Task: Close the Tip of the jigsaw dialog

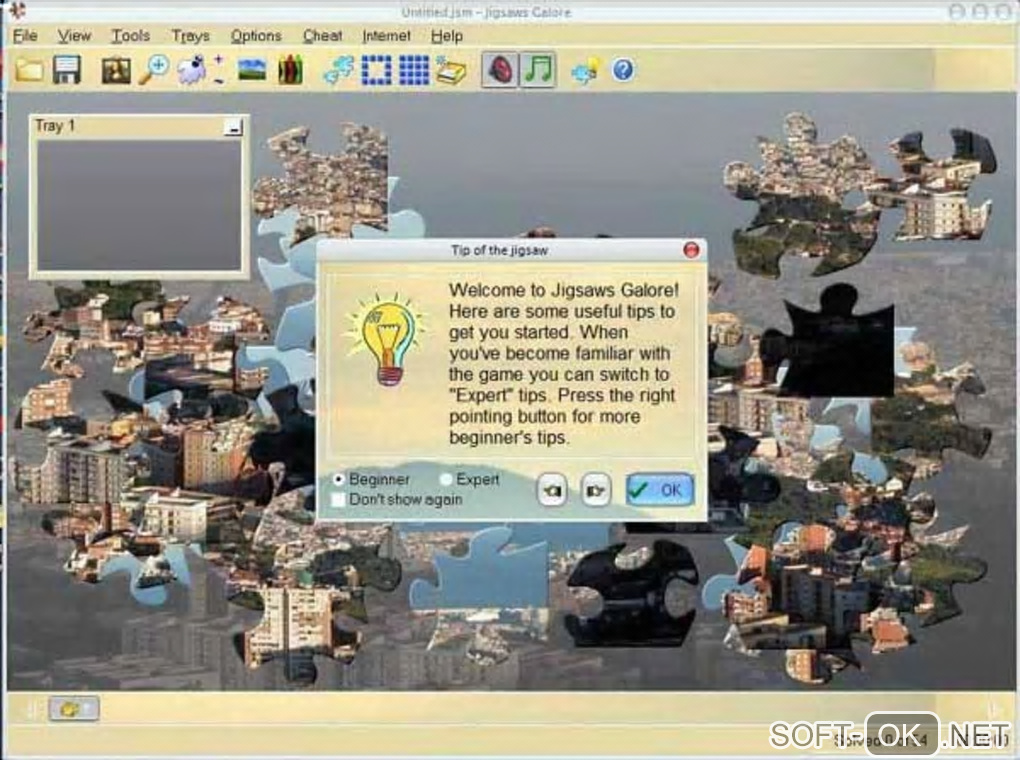Action: (691, 250)
